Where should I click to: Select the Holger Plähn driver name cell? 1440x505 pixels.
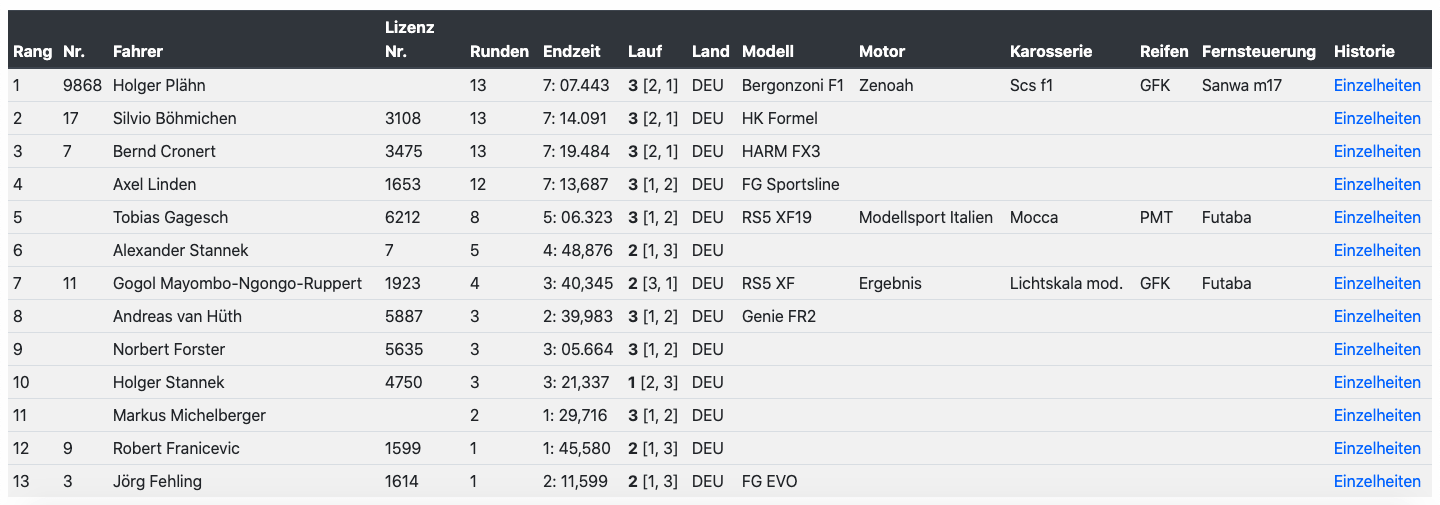click(x=159, y=86)
